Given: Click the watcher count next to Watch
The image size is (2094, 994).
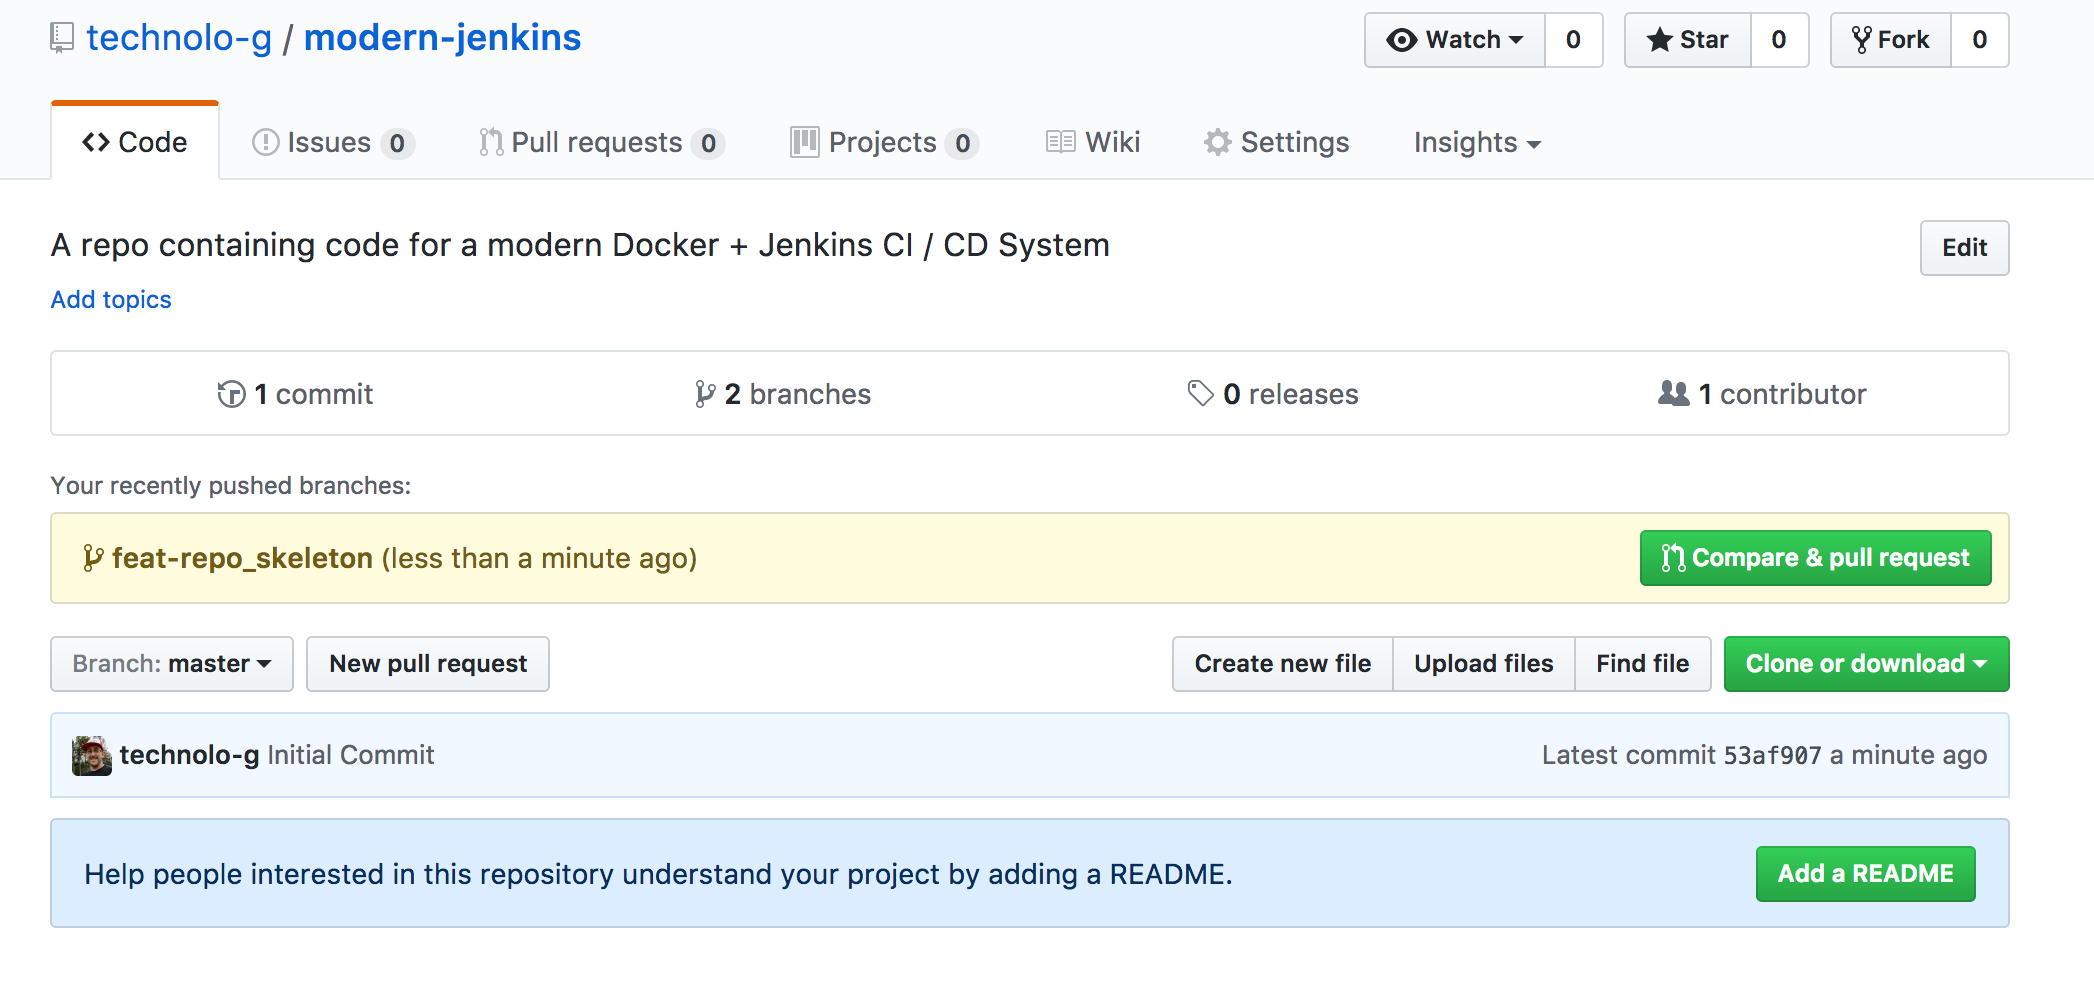Looking at the screenshot, I should pos(1573,40).
